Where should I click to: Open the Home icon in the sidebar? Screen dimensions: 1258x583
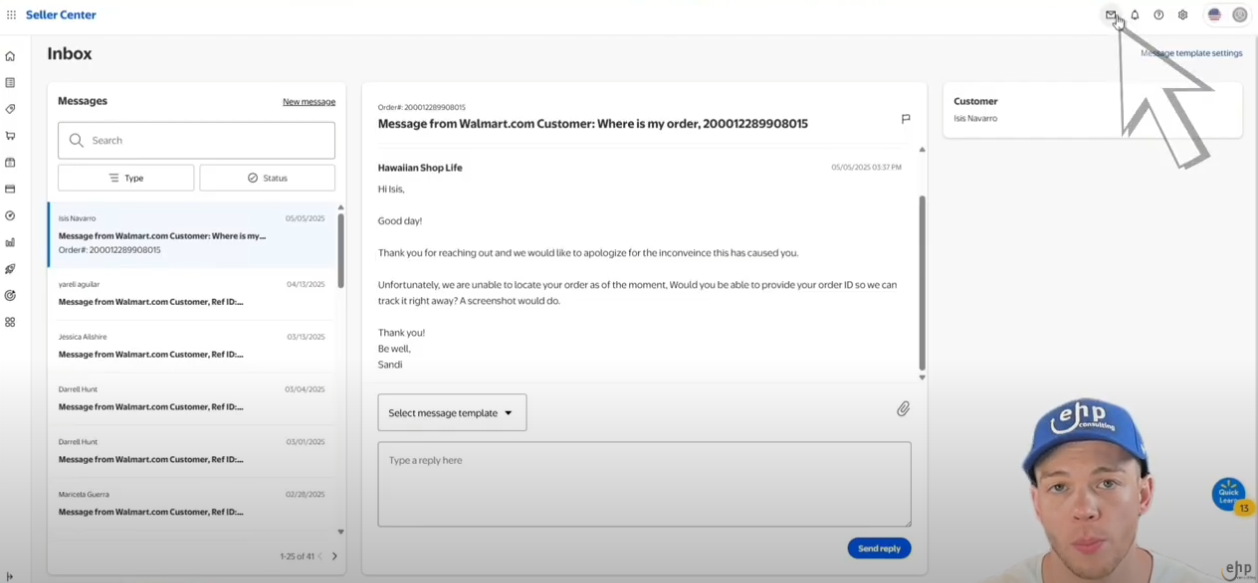(10, 56)
